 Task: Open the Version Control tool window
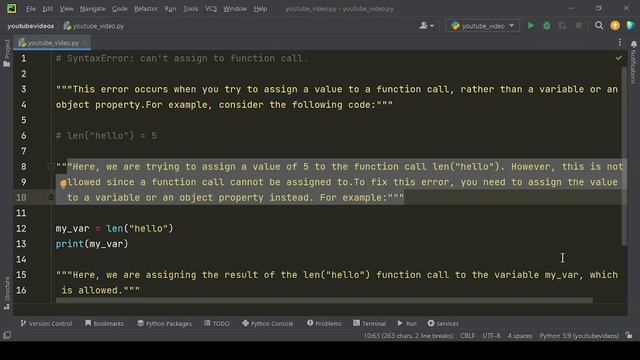(46, 323)
